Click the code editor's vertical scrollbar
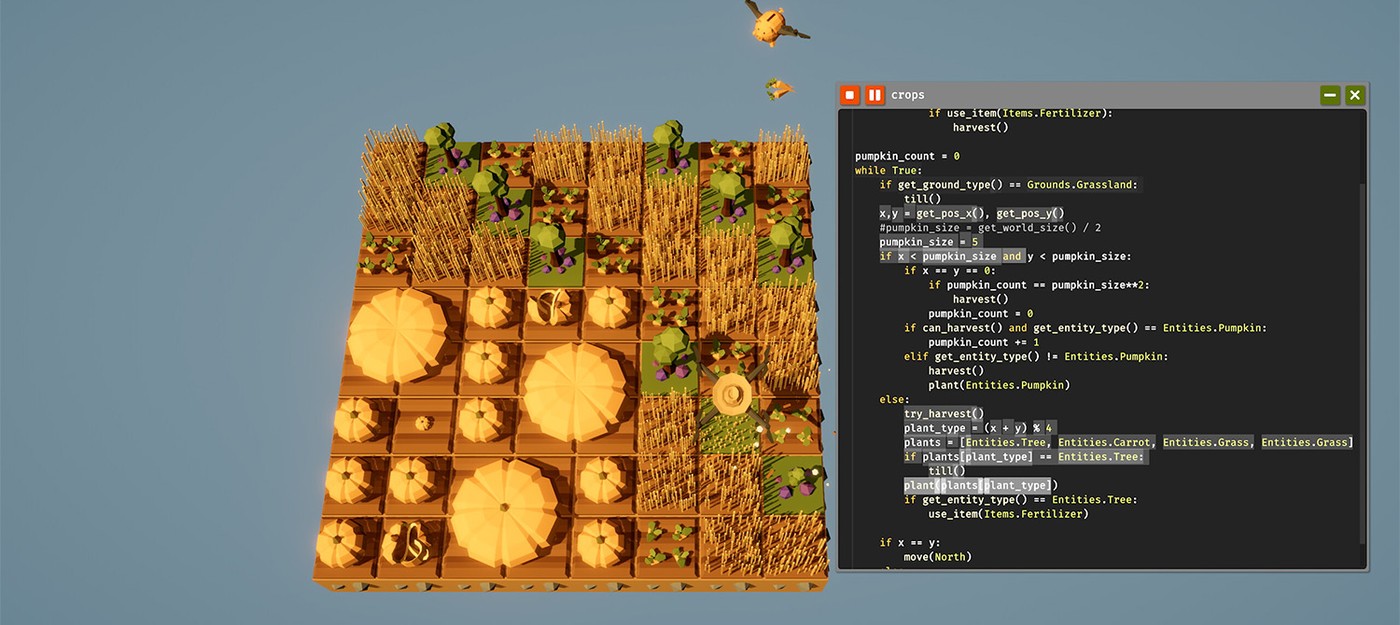The width and height of the screenshot is (1400, 625). pos(1362,360)
